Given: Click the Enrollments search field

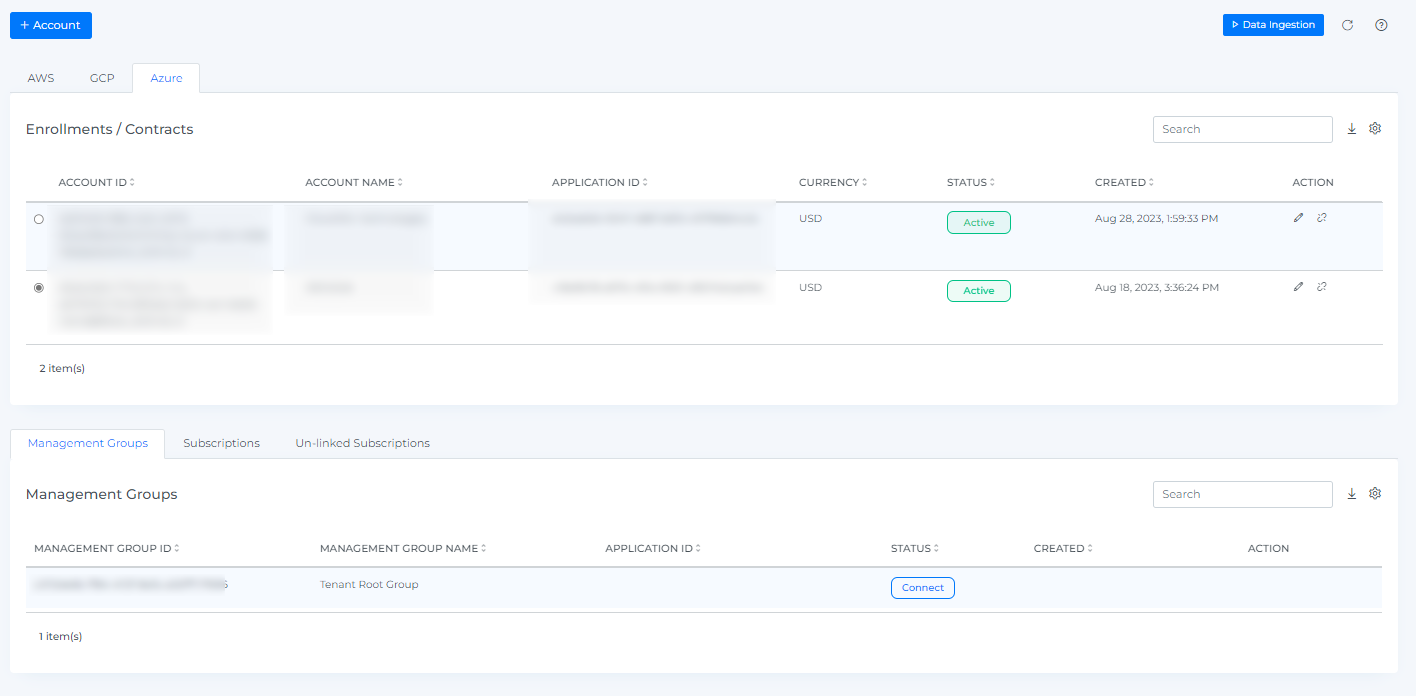Looking at the screenshot, I should coord(1242,129).
